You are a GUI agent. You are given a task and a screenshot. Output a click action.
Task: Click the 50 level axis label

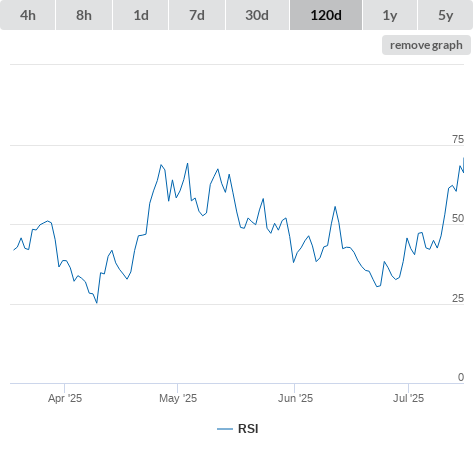point(458,218)
